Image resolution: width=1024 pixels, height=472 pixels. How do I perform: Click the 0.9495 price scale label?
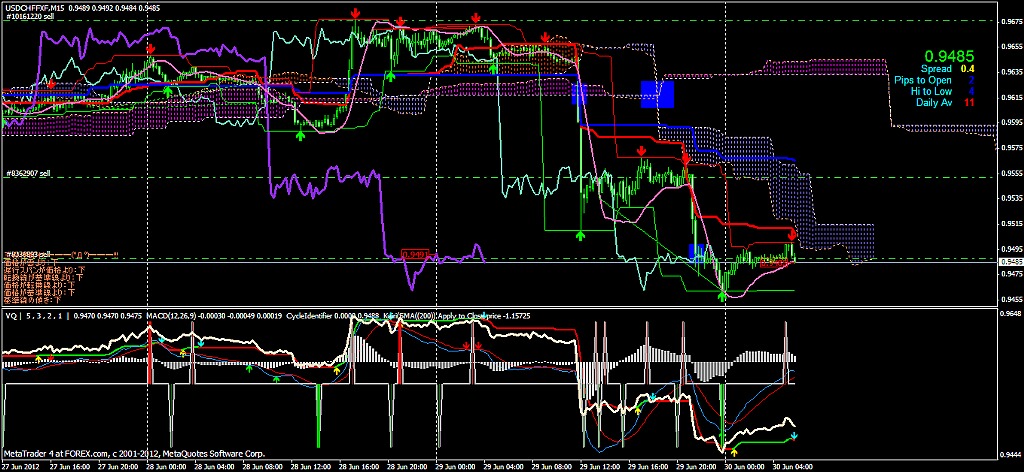click(1012, 249)
